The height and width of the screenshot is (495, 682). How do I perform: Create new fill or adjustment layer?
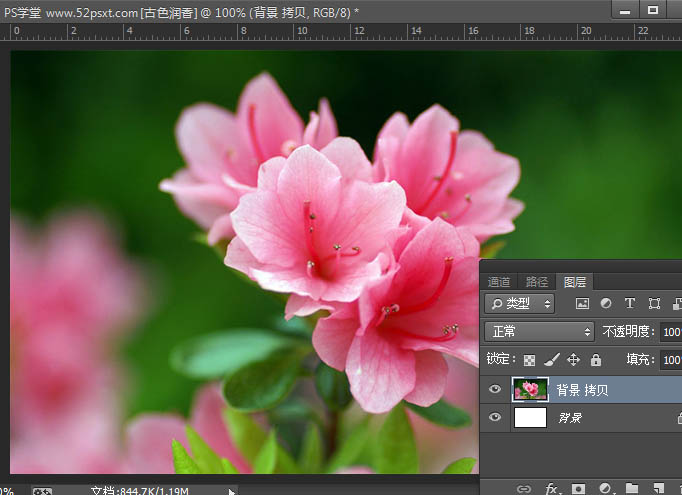[605, 488]
